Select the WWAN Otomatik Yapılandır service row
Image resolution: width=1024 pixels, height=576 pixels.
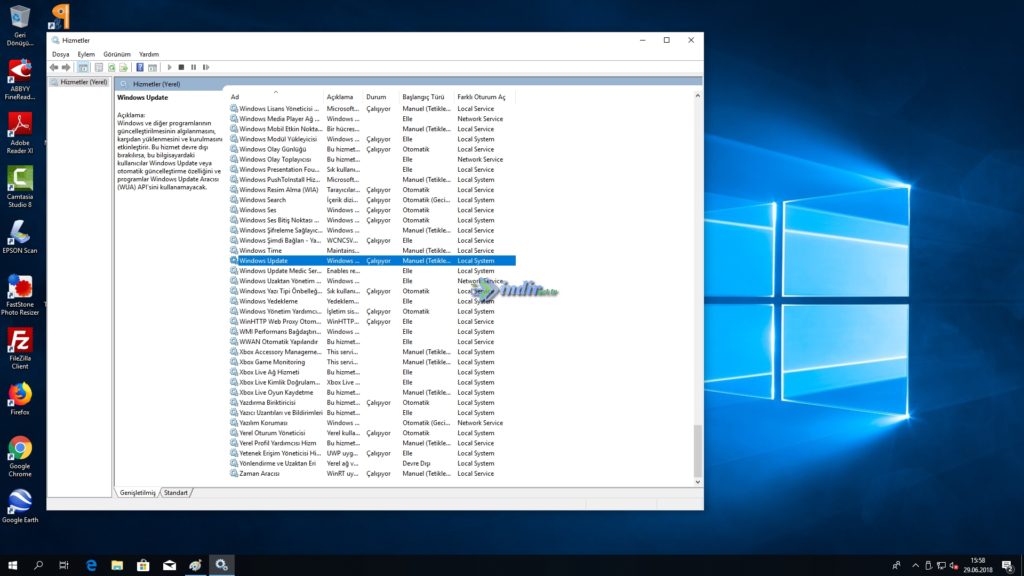[372, 342]
